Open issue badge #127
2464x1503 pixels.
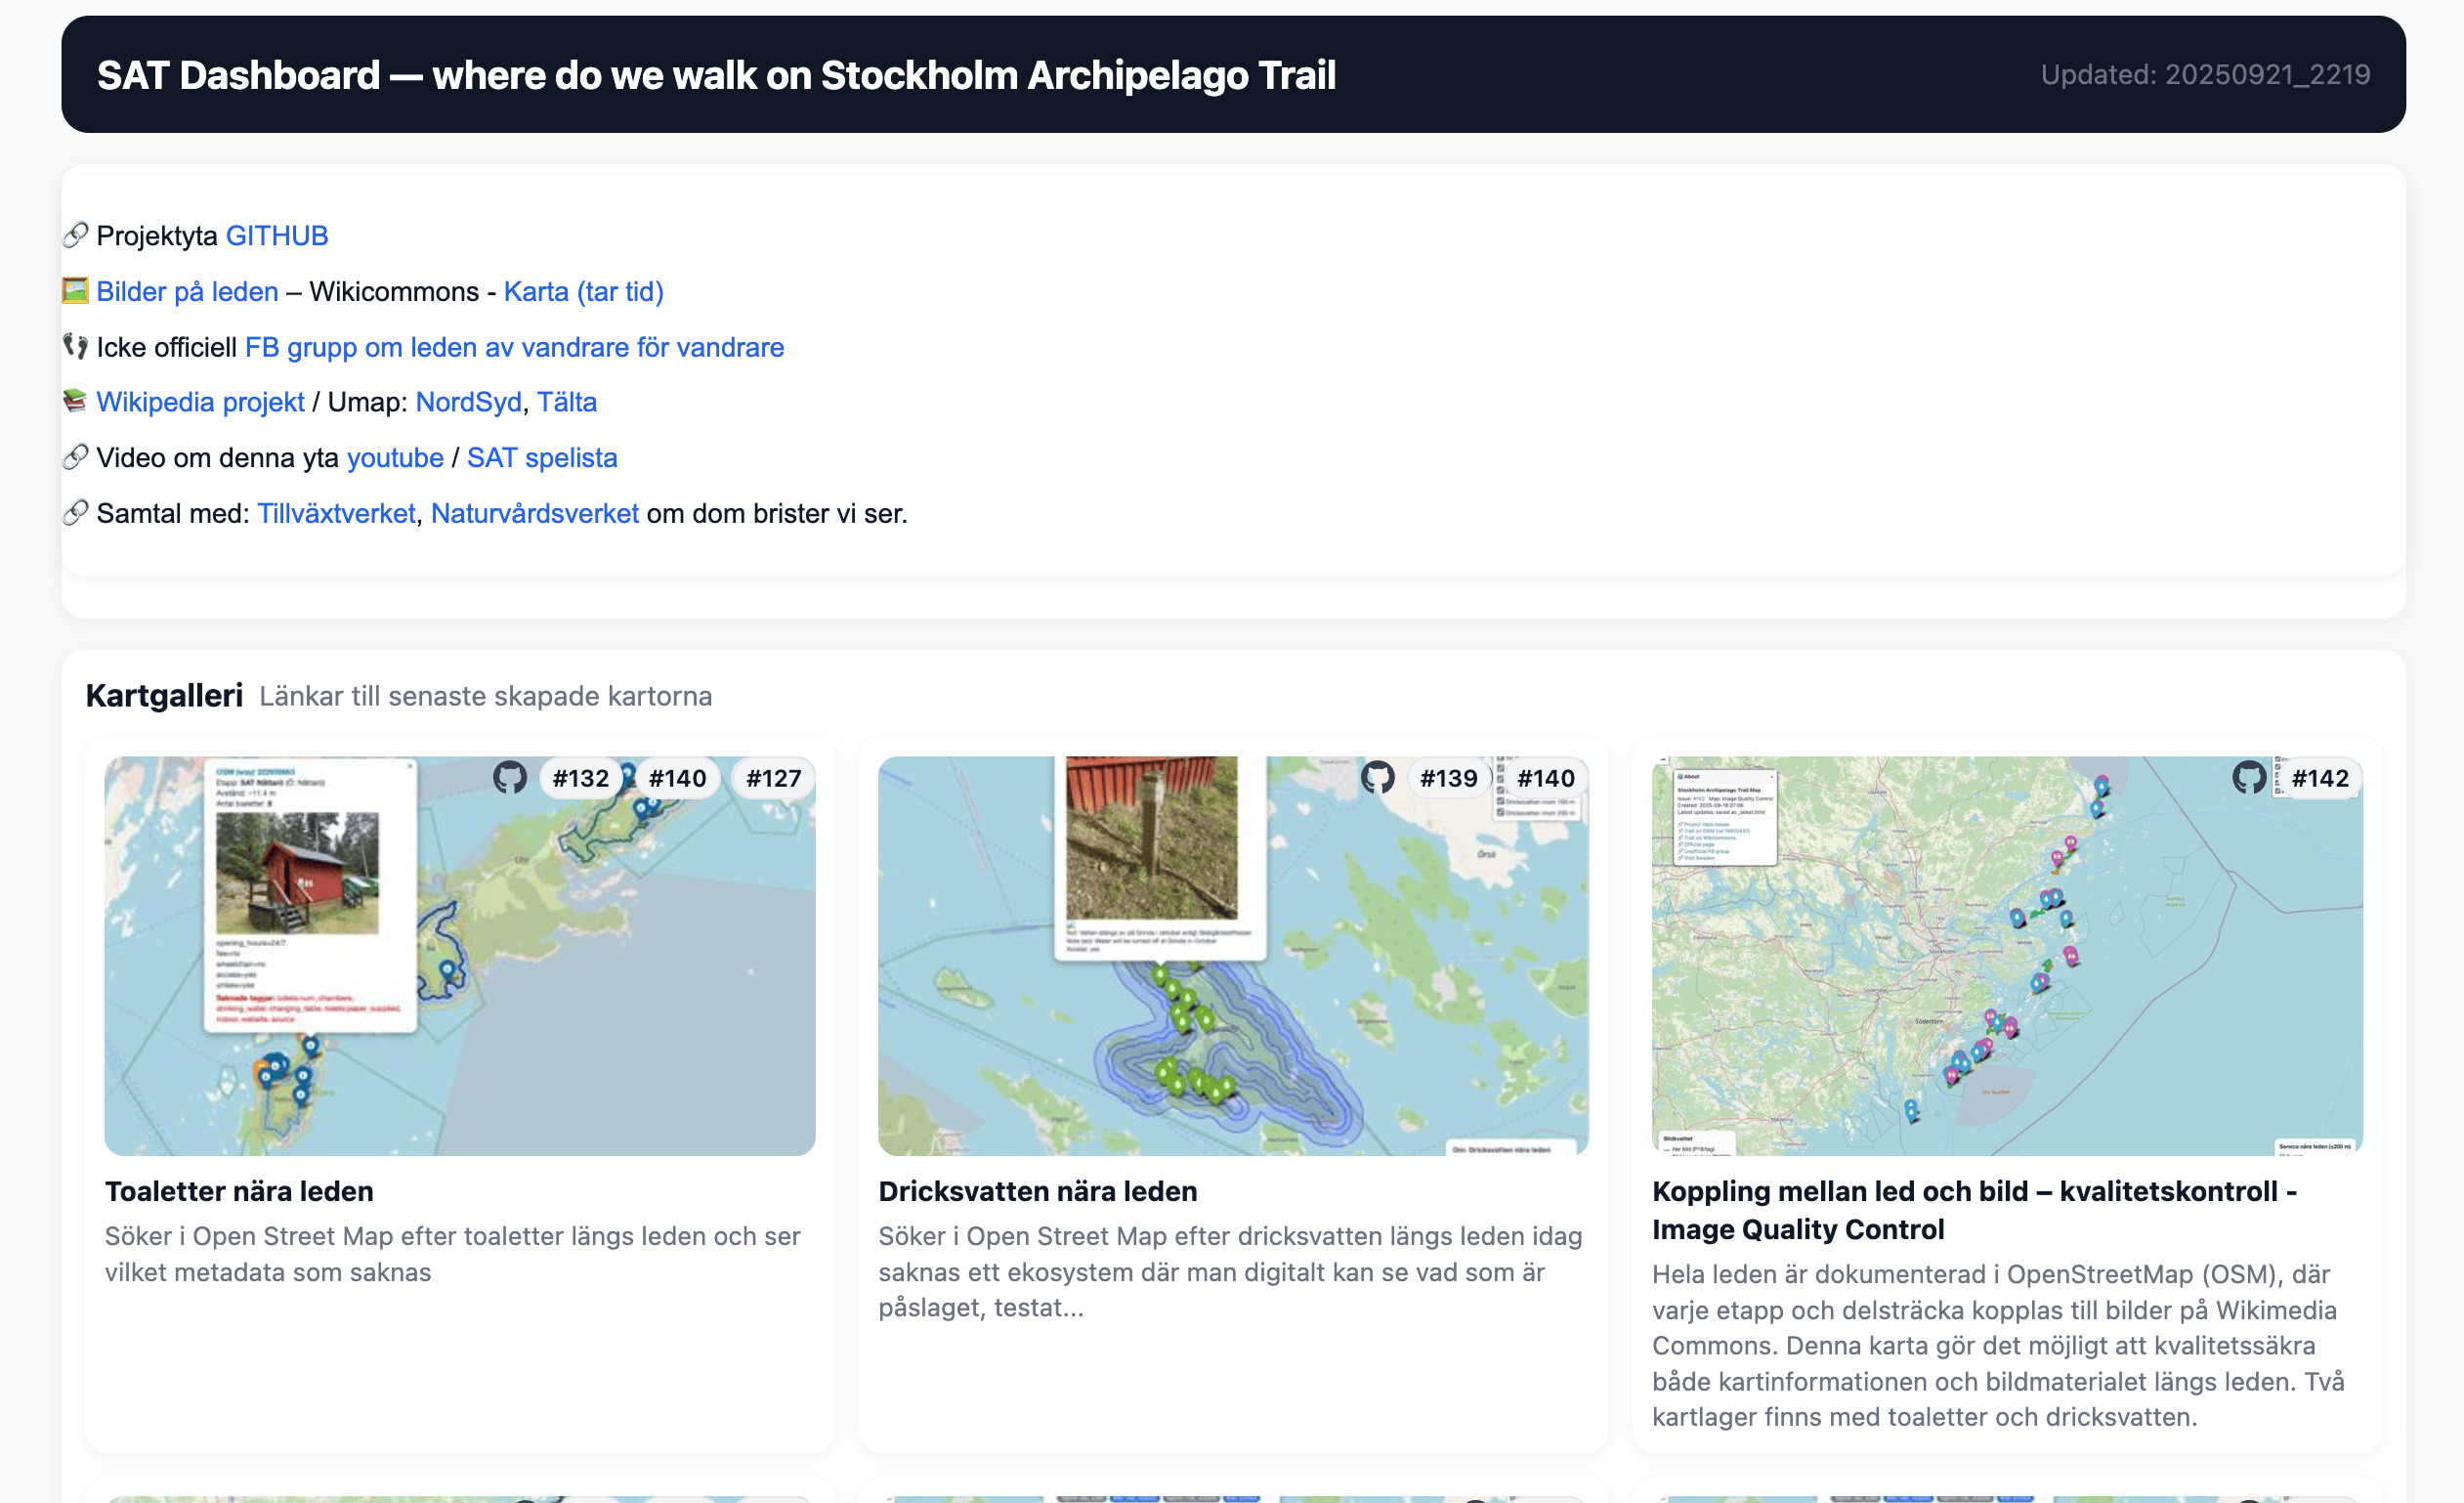(773, 778)
